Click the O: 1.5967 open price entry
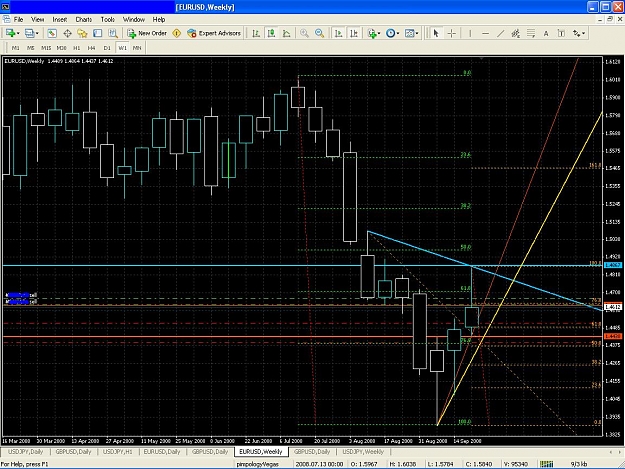The width and height of the screenshot is (625, 469). [364, 464]
